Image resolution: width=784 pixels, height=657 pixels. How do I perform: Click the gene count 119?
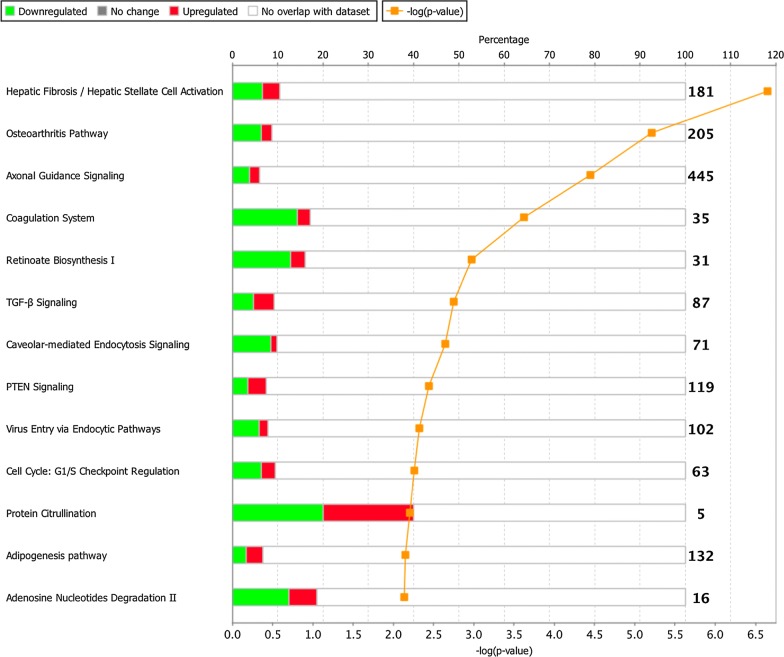point(700,387)
